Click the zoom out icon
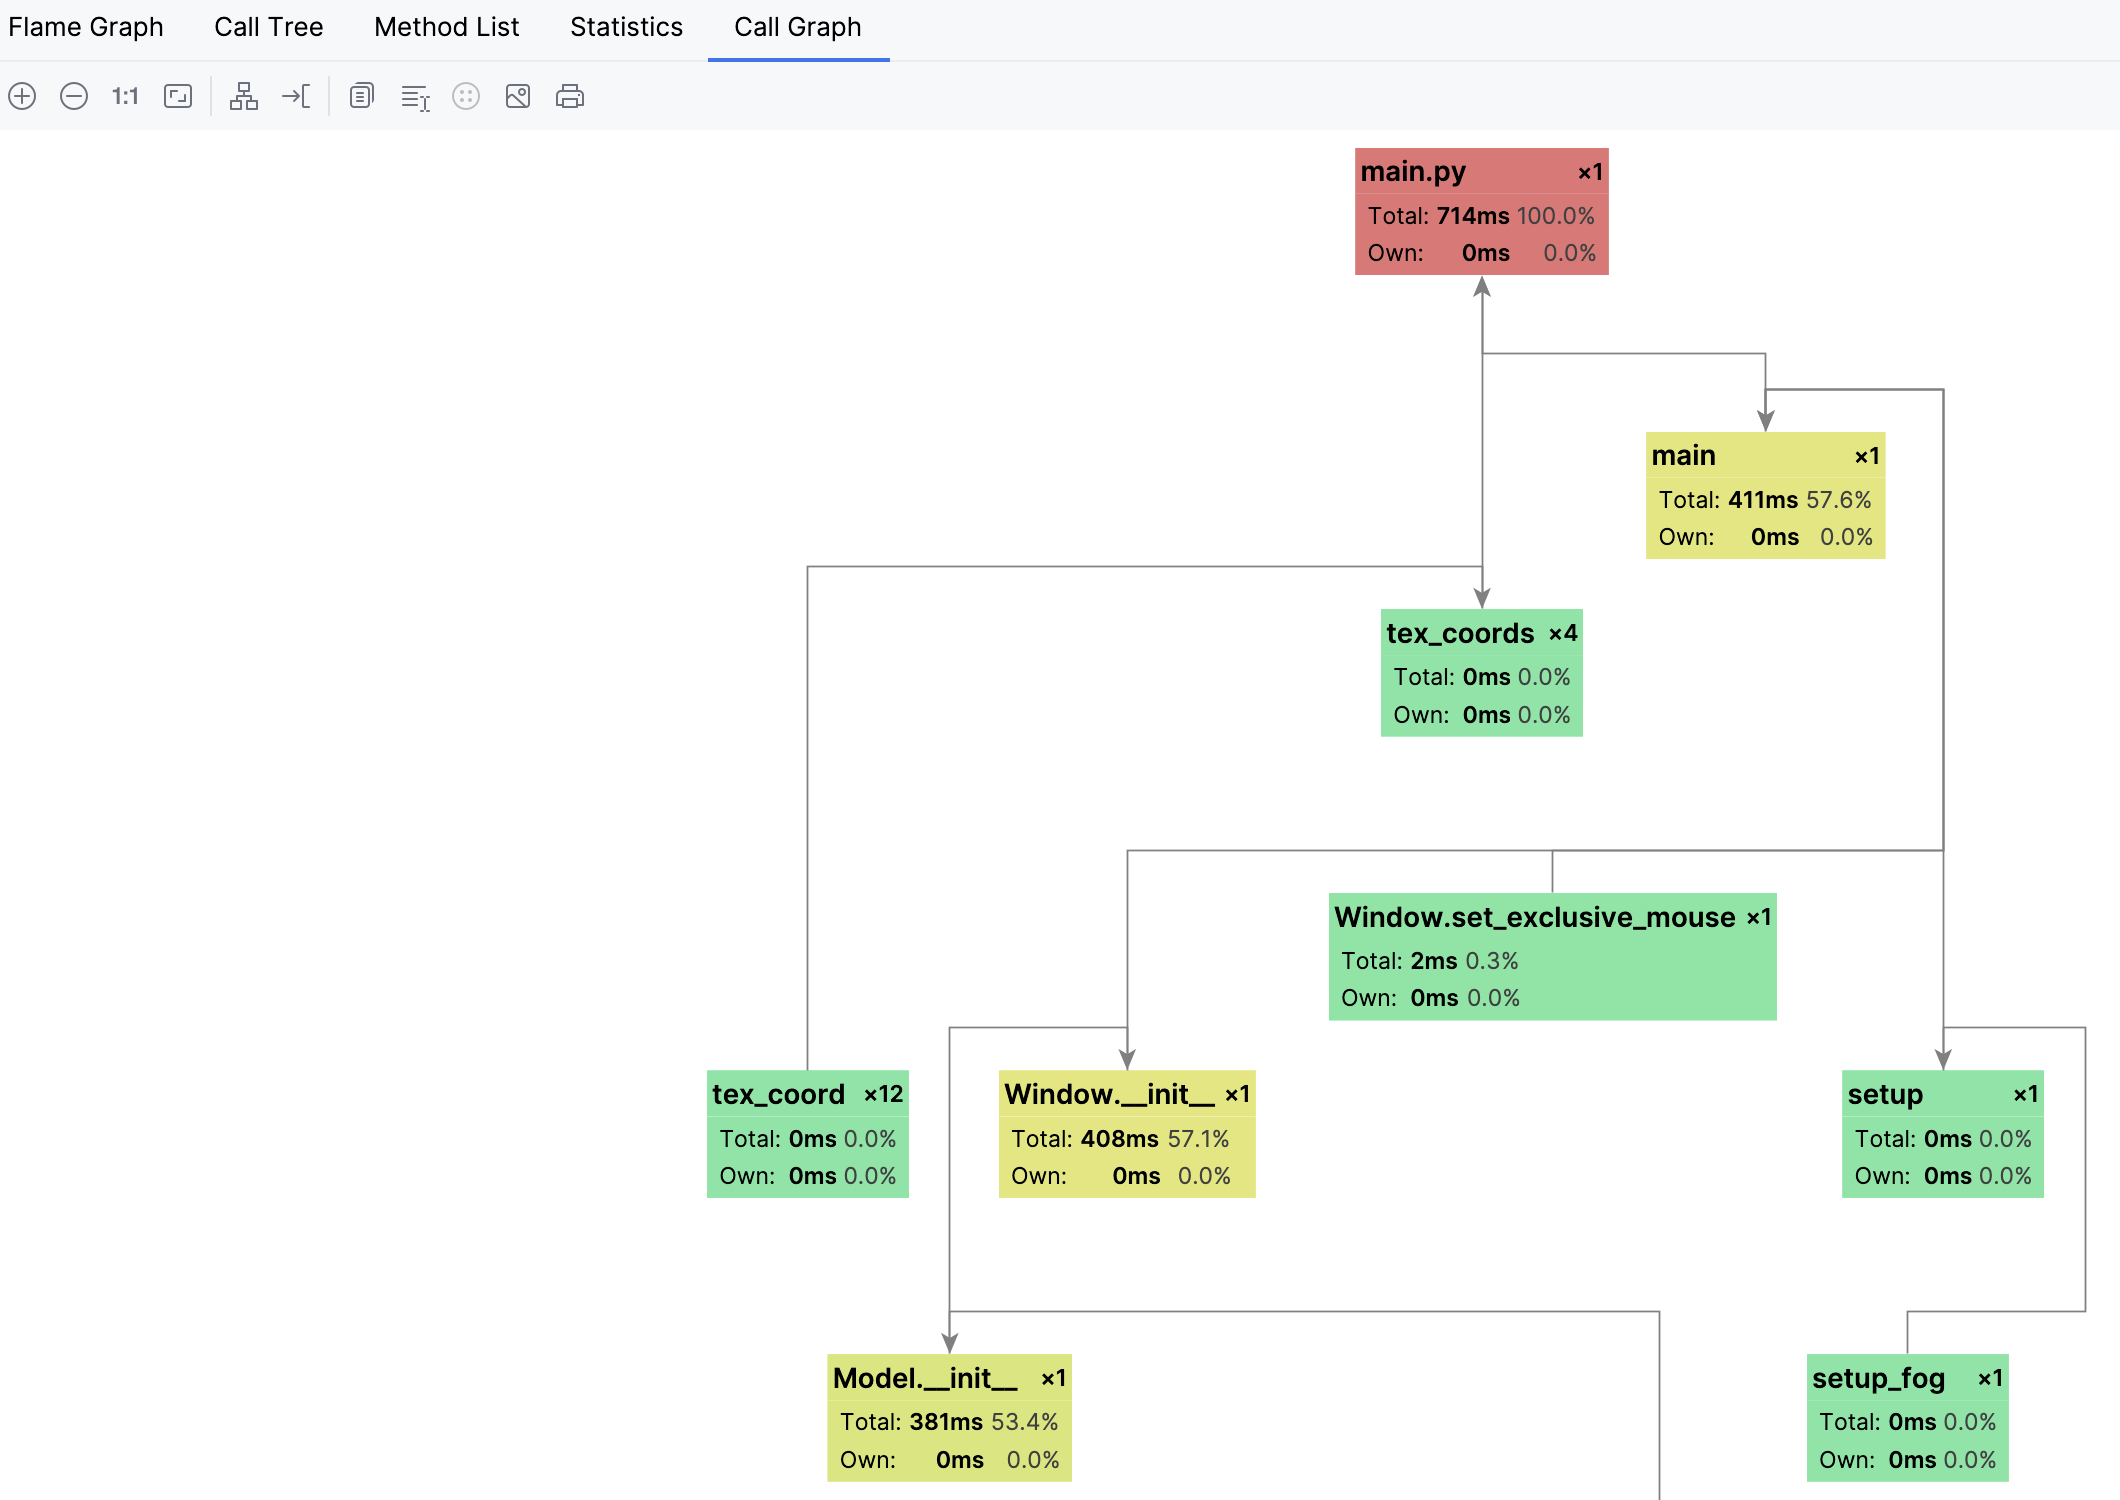Viewport: 2120px width, 1500px height. click(73, 96)
